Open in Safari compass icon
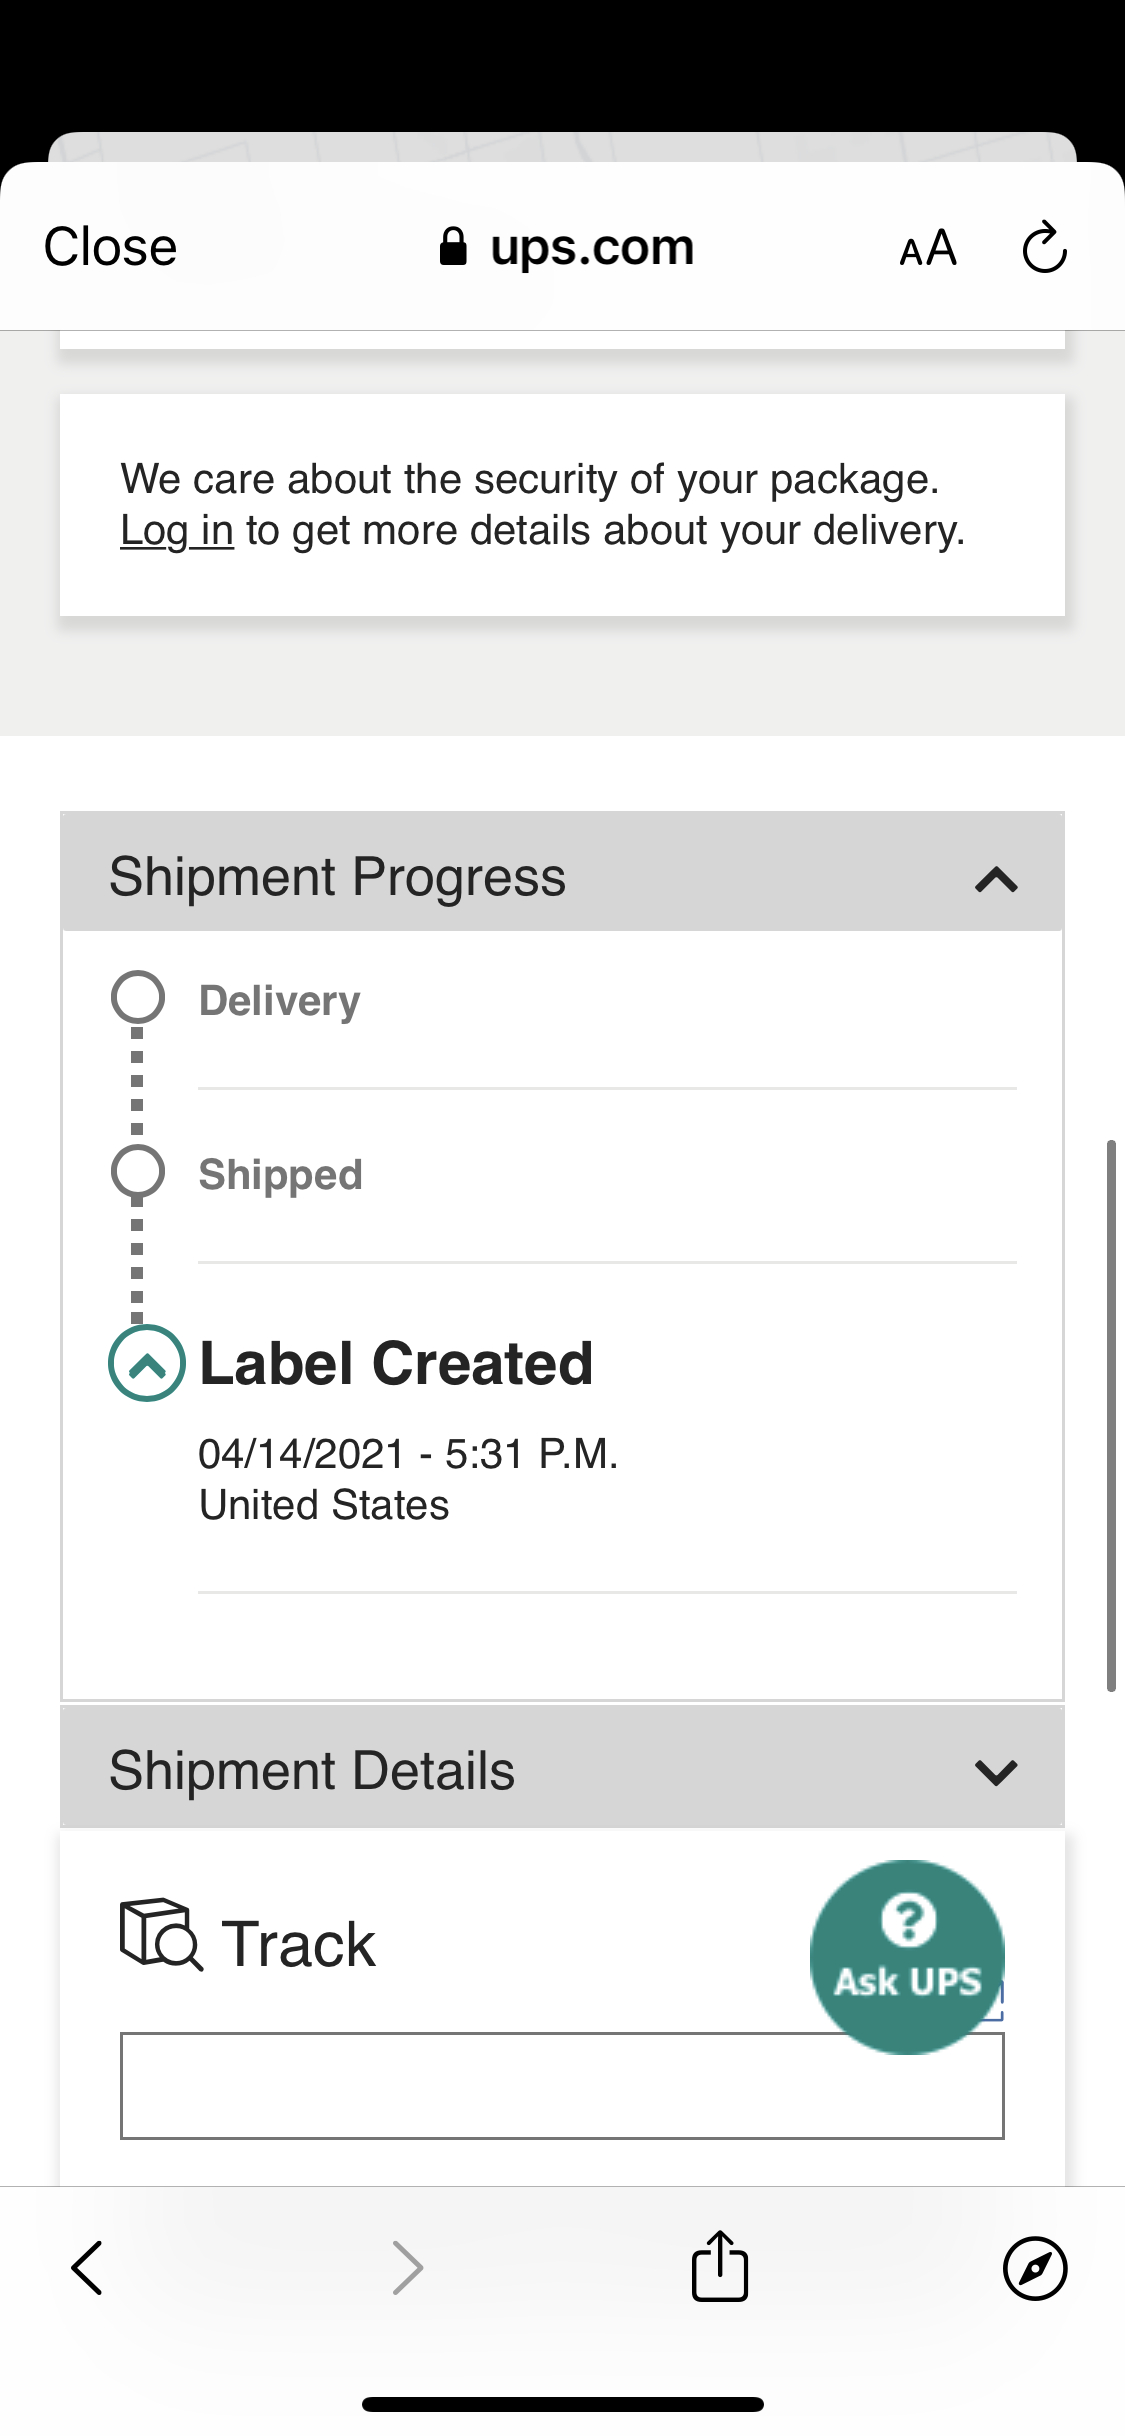The height and width of the screenshot is (2436, 1125). (1034, 2267)
